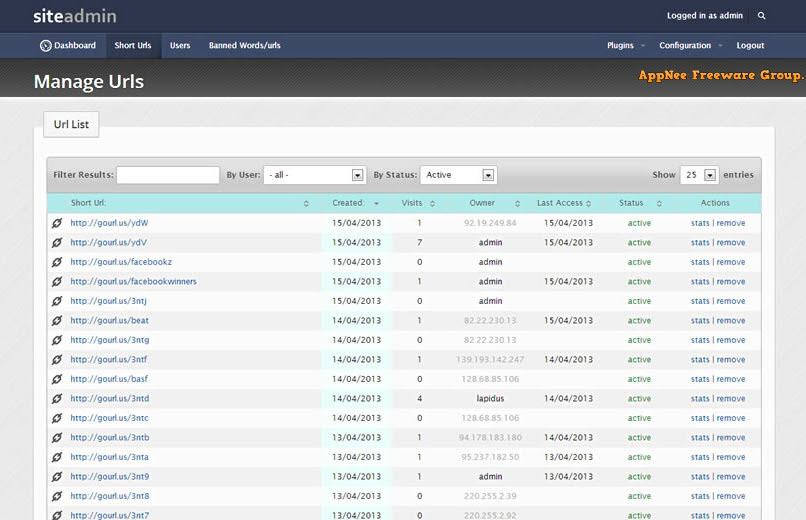Click link icon beside gourl.us/3ntf
This screenshot has height=520, width=806.
coord(57,360)
